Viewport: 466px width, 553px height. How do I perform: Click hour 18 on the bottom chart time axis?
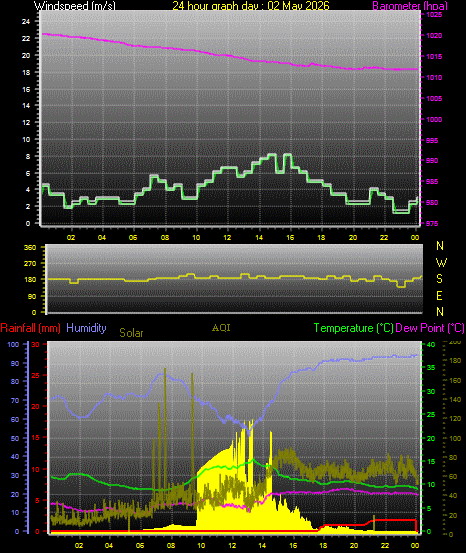tap(323, 546)
